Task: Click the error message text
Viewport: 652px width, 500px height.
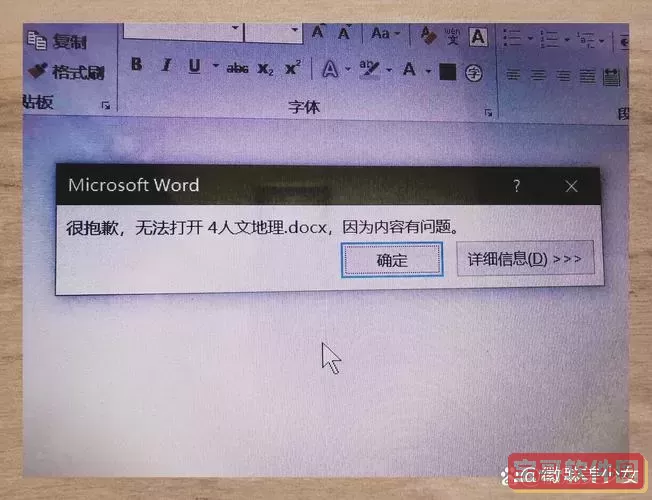Action: pos(263,228)
